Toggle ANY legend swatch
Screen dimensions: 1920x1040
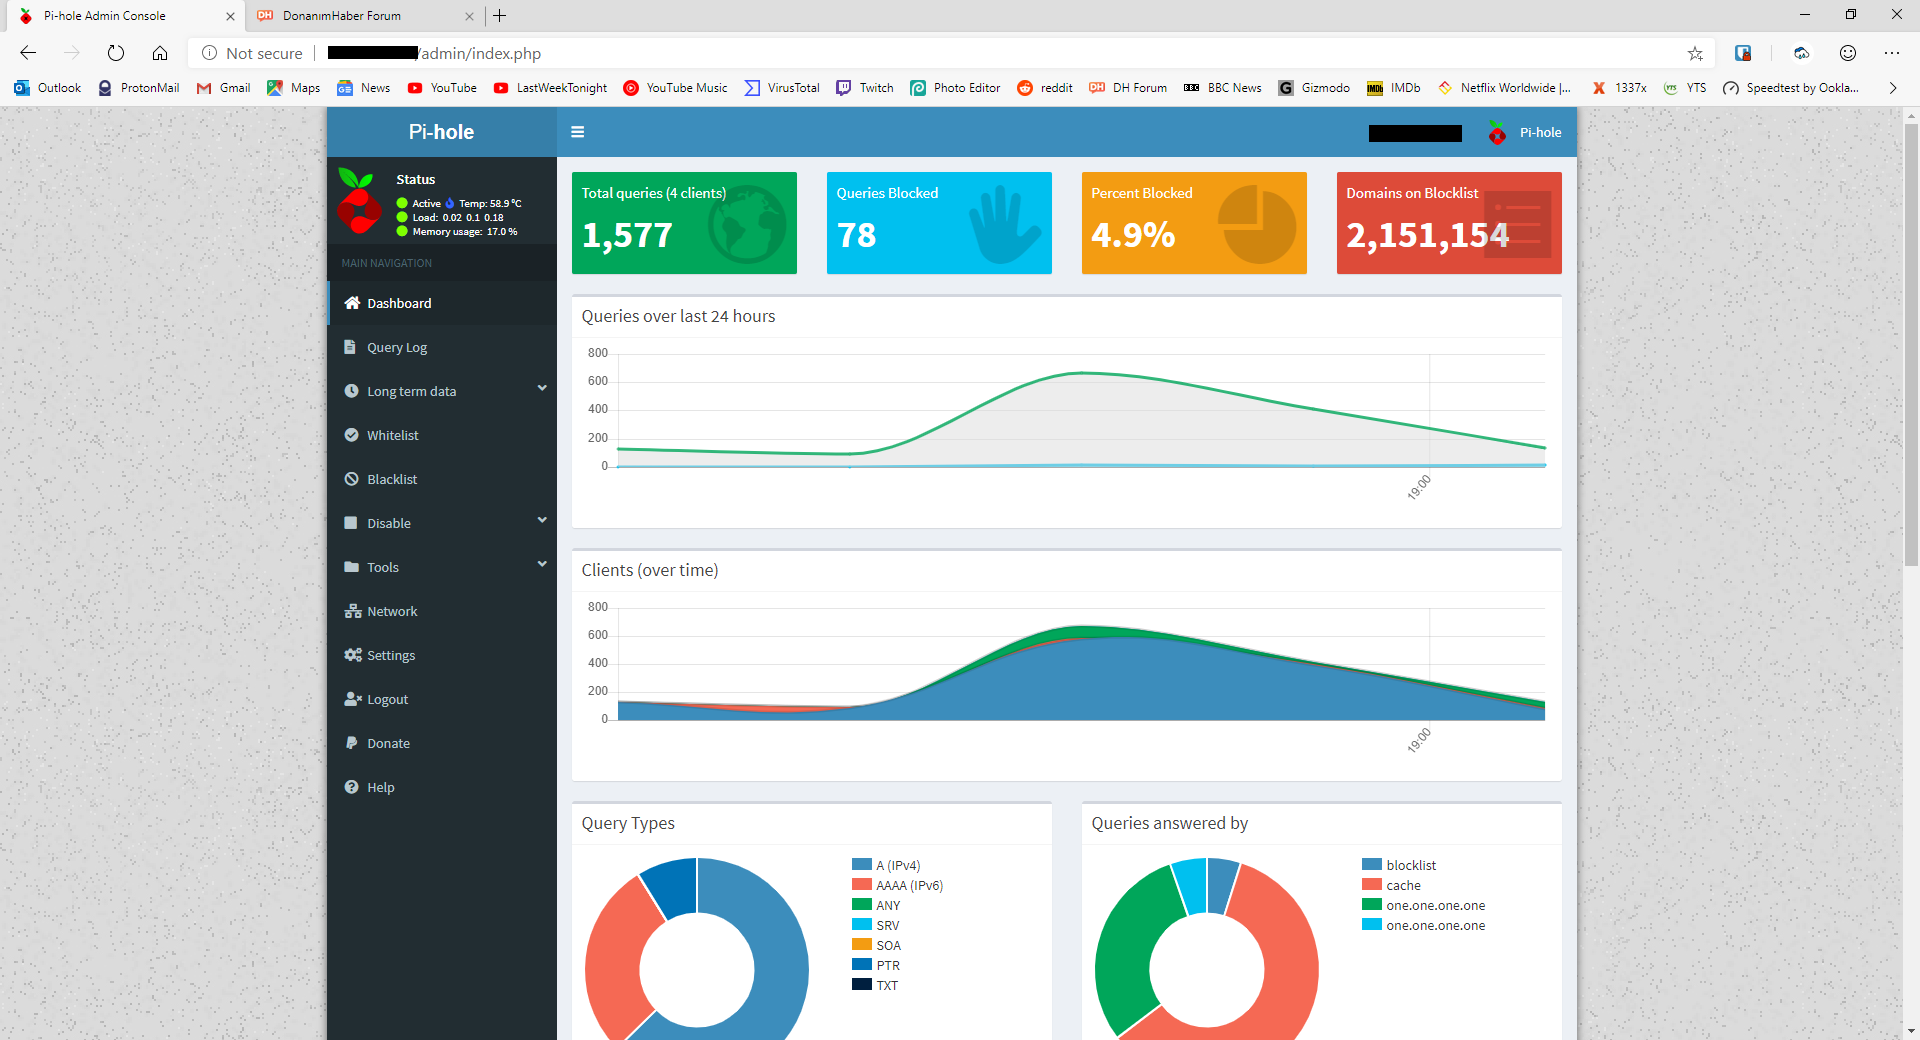click(x=862, y=905)
